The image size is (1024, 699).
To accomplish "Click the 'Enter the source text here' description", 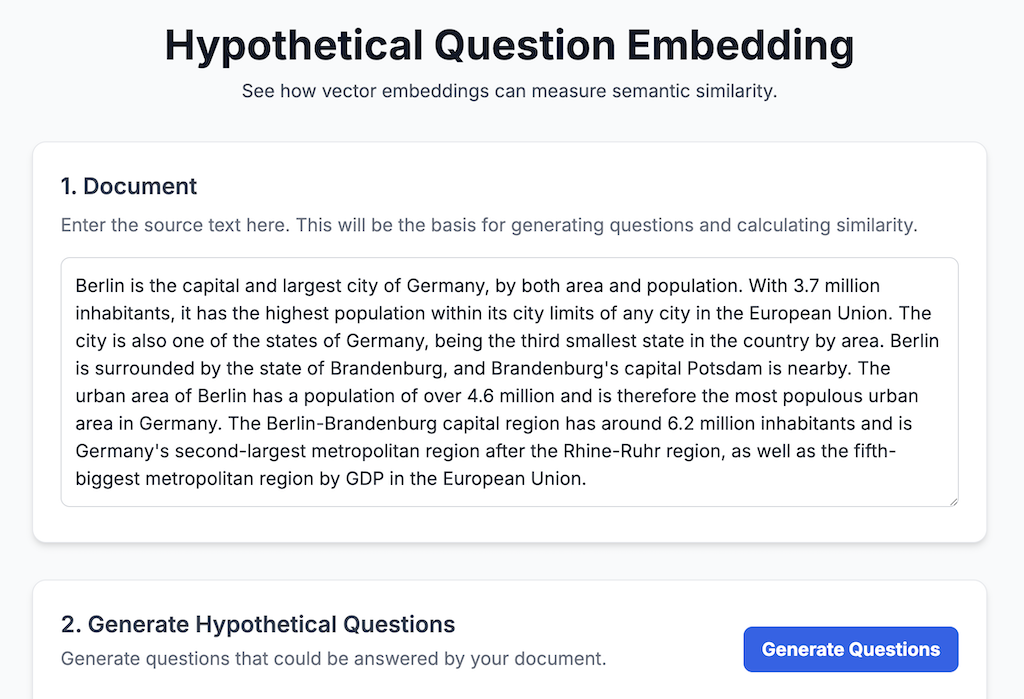I will (x=489, y=225).
